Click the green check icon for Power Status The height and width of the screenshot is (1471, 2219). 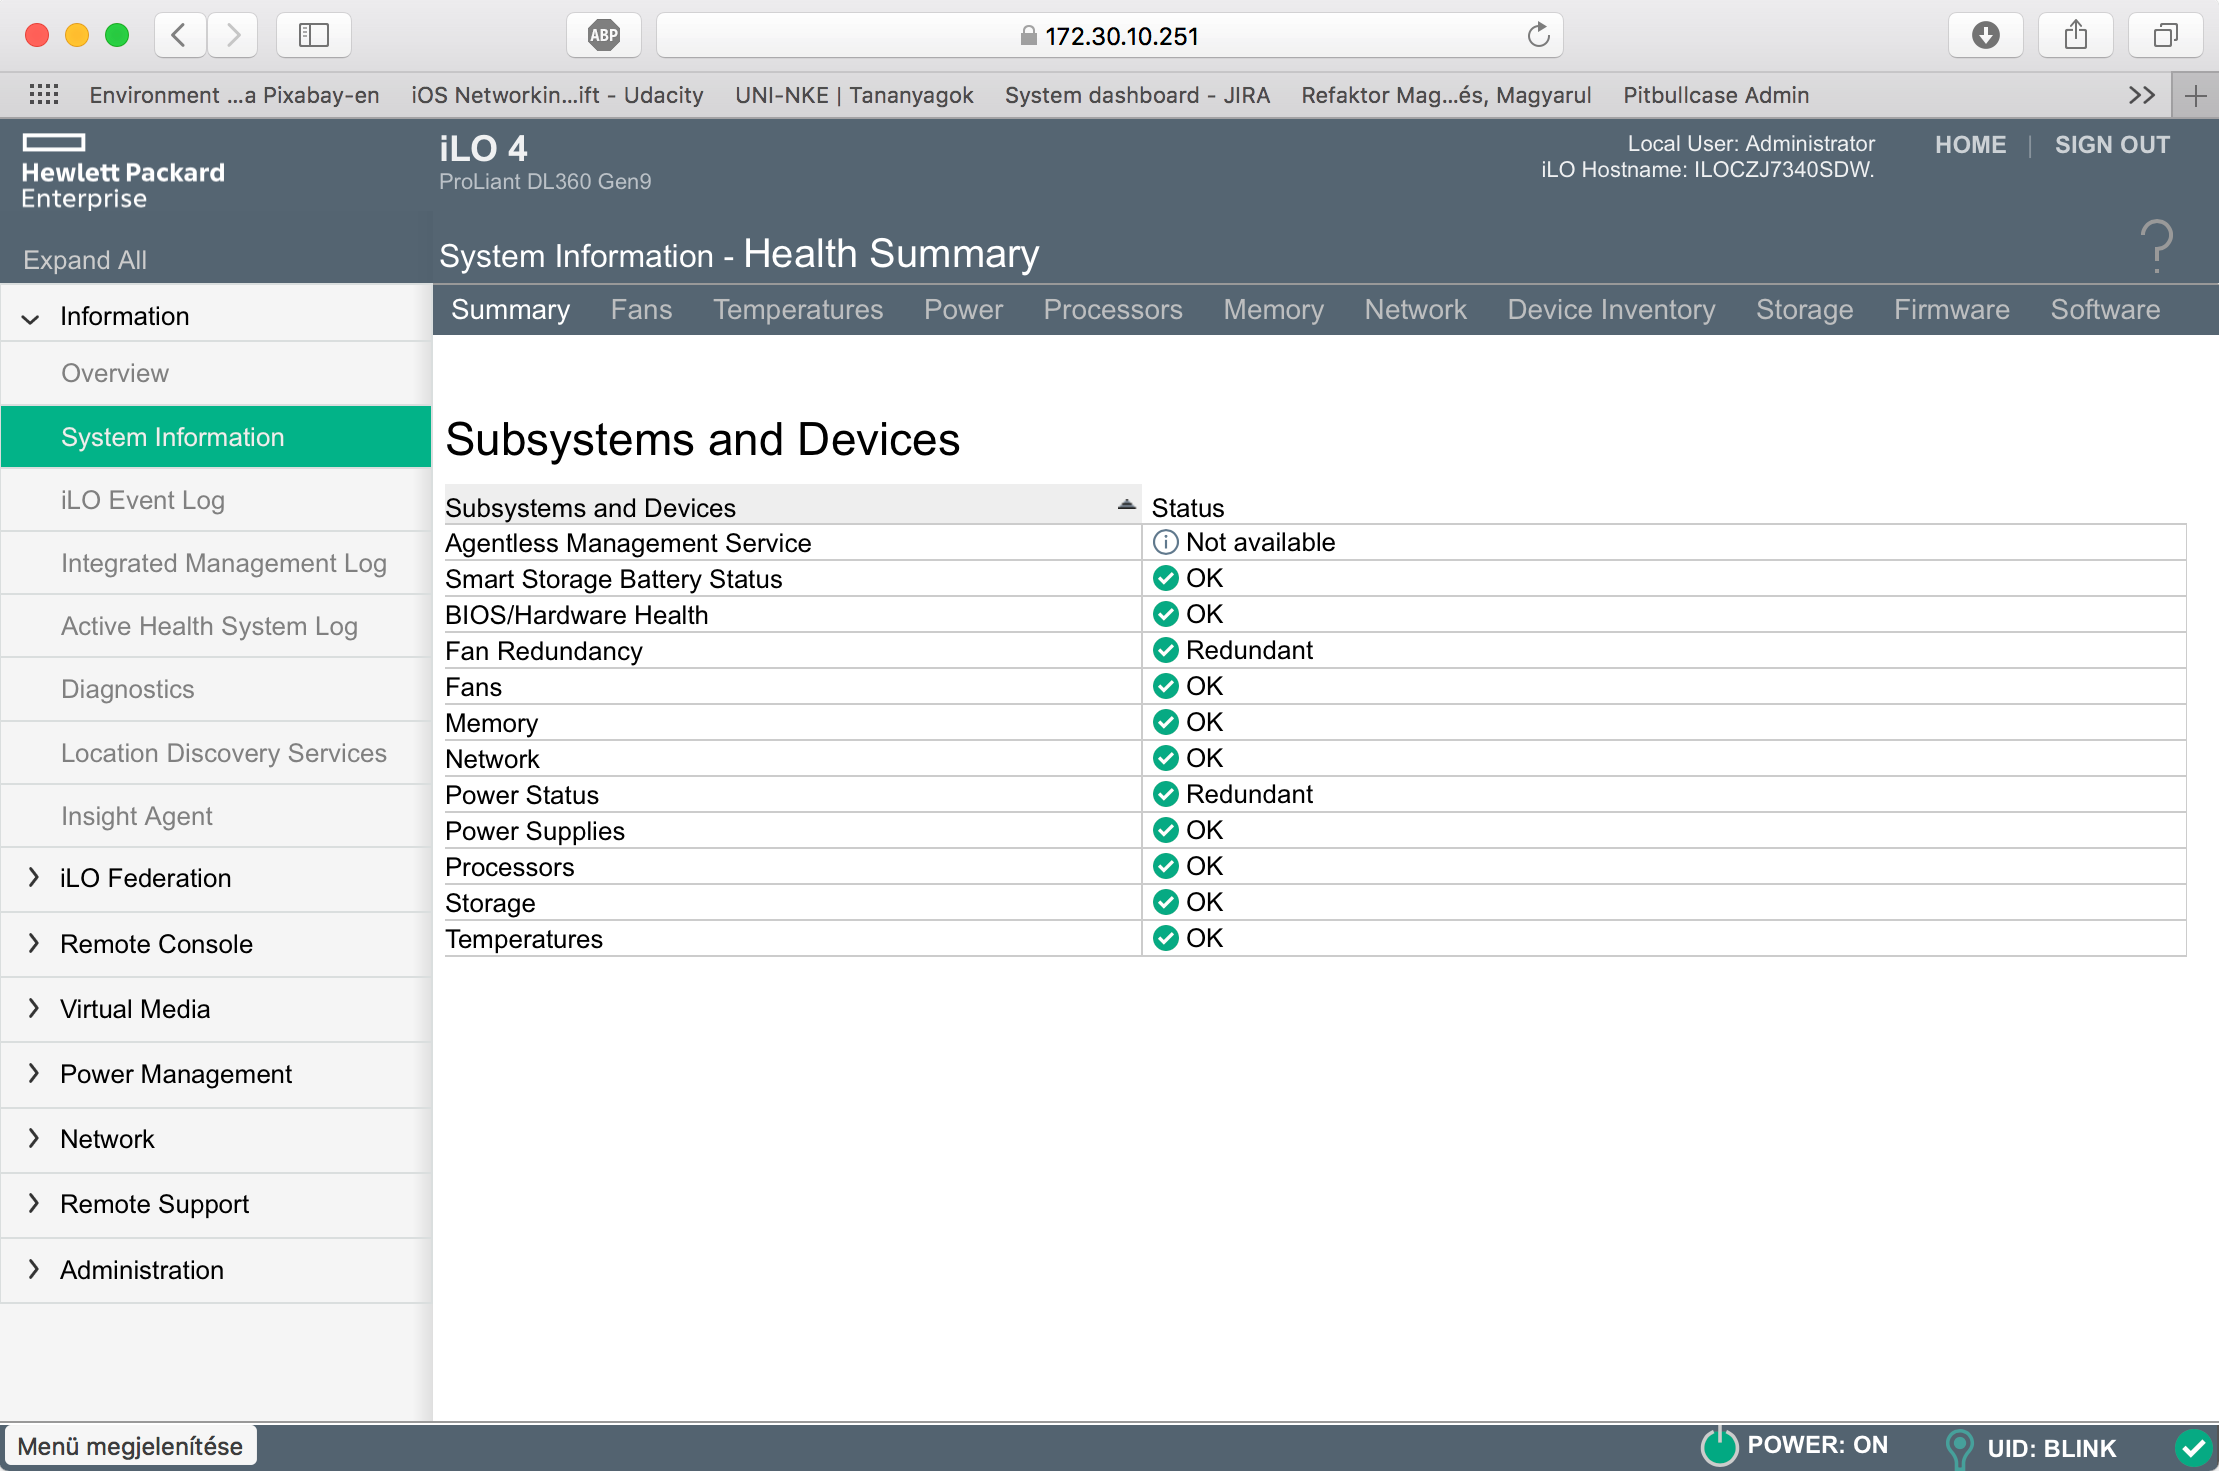pos(1165,794)
